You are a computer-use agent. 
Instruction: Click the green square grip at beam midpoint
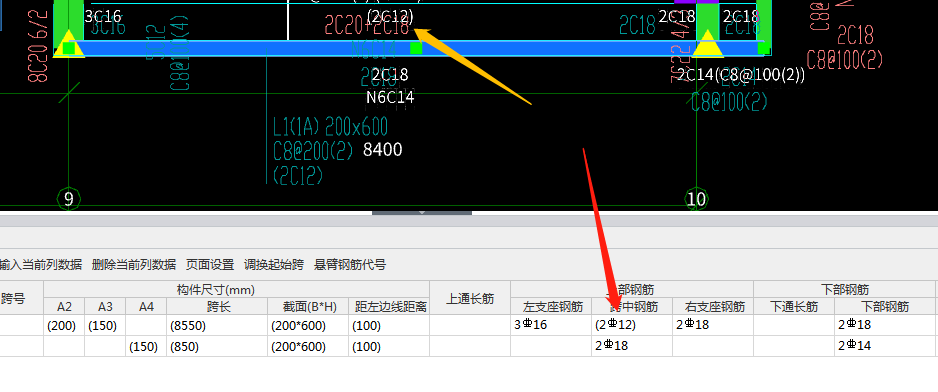416,48
